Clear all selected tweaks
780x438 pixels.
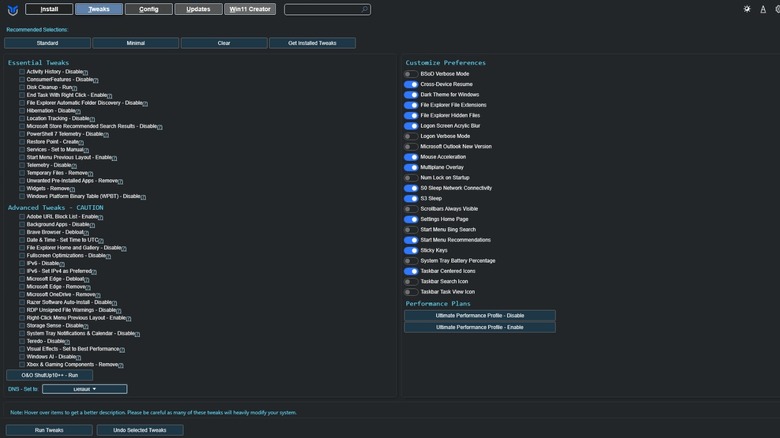pyautogui.click(x=224, y=43)
